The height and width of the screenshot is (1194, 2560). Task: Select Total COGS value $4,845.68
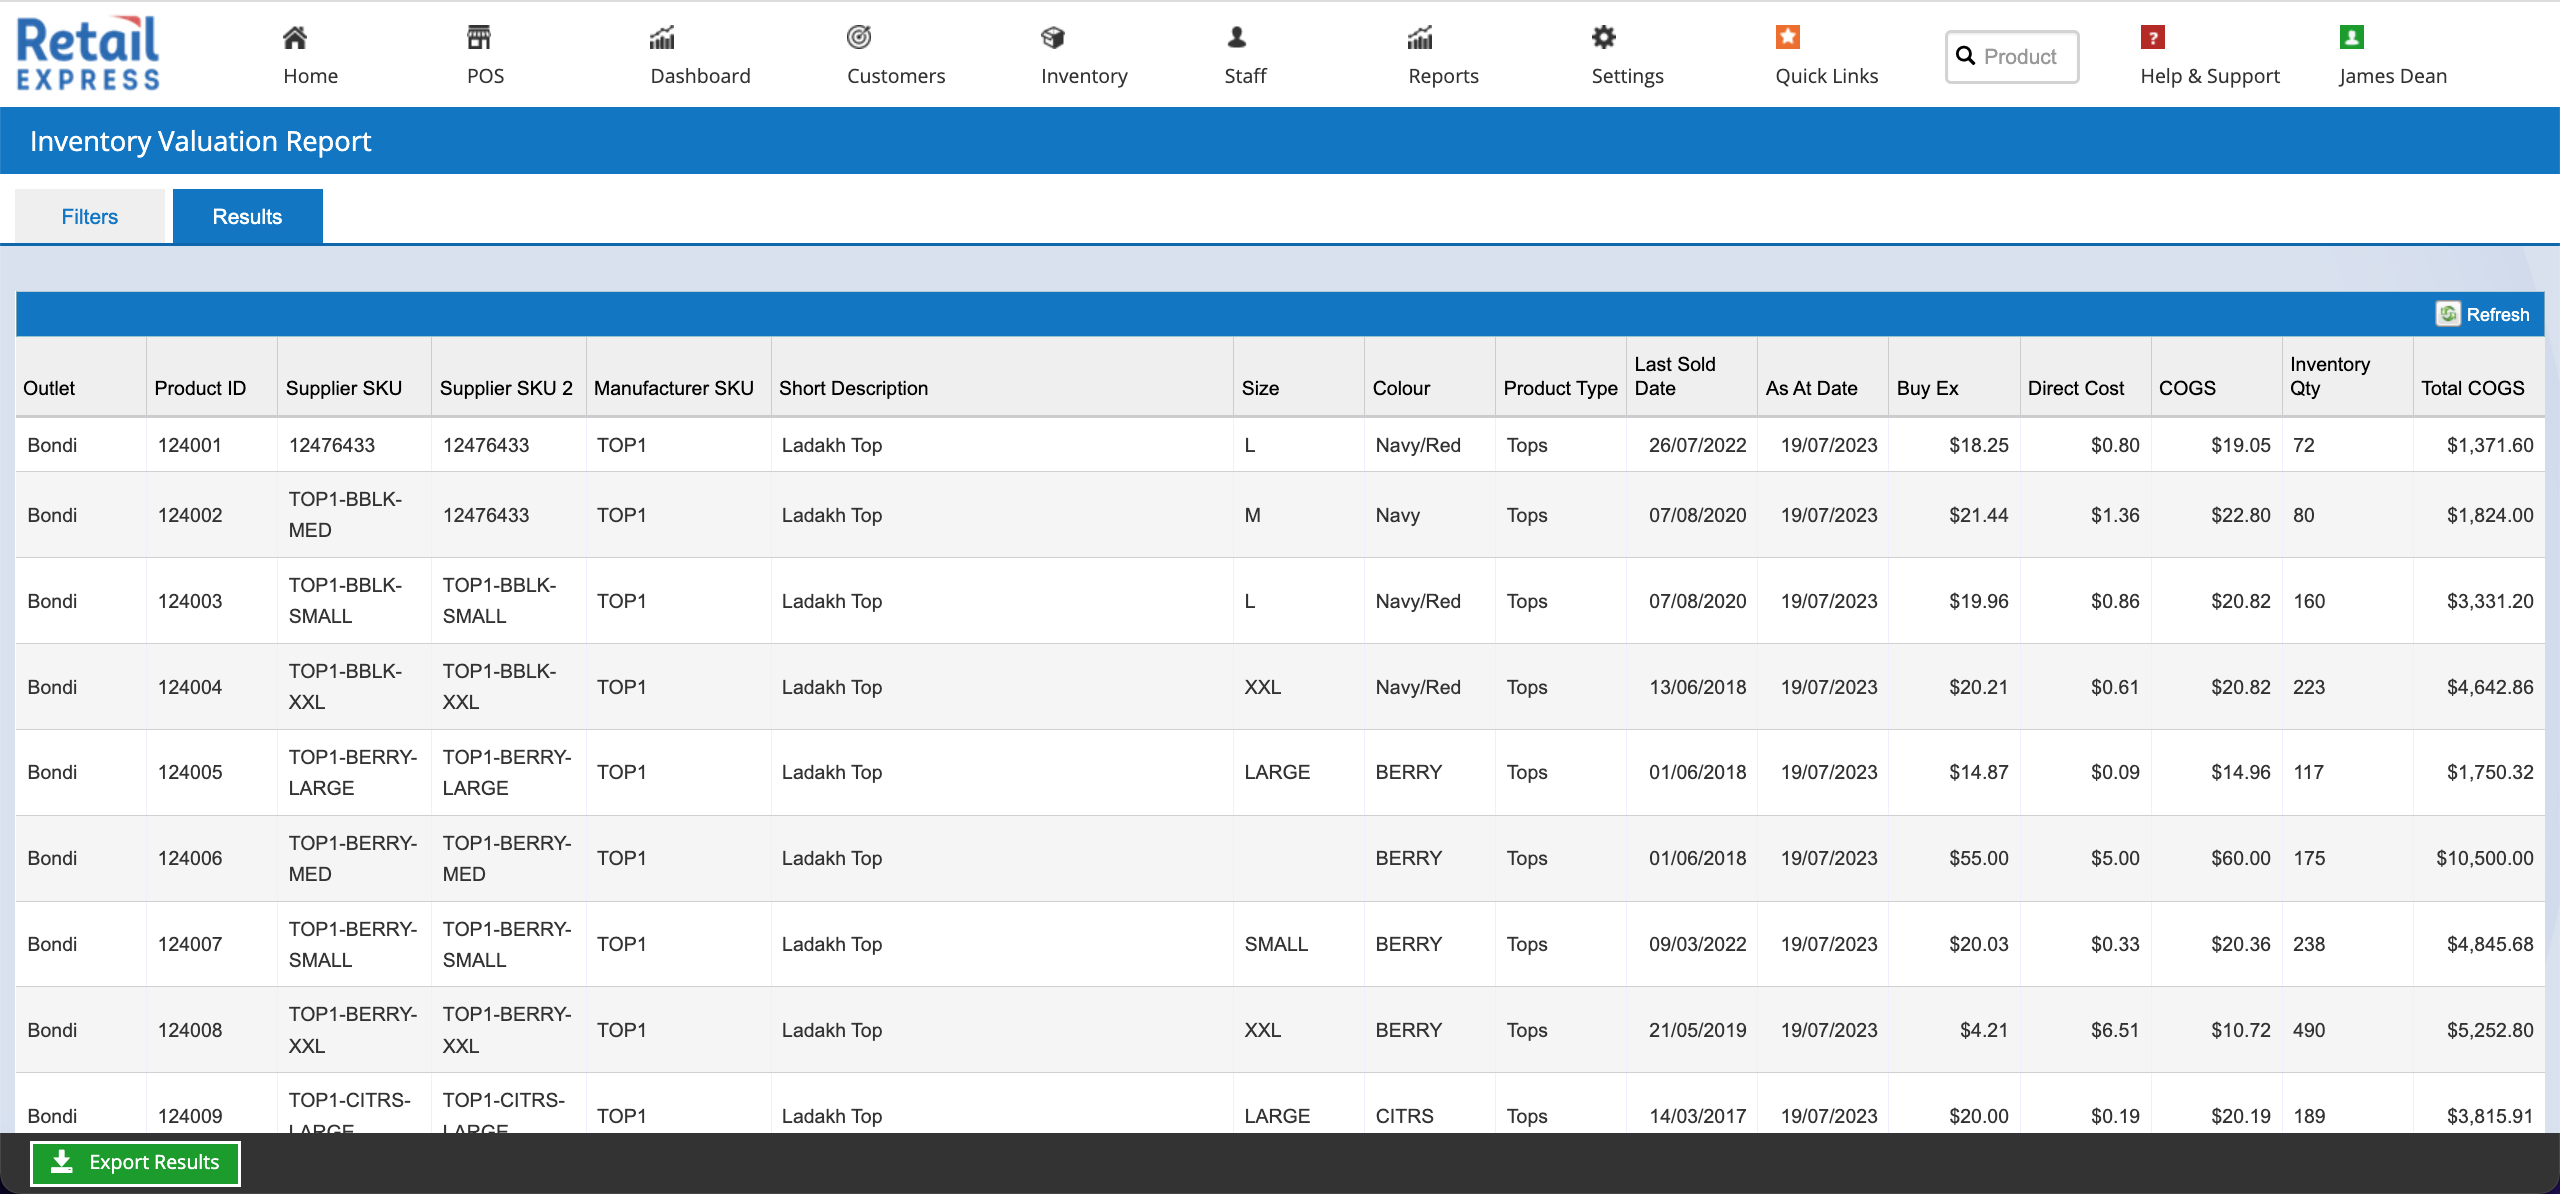tap(2490, 944)
